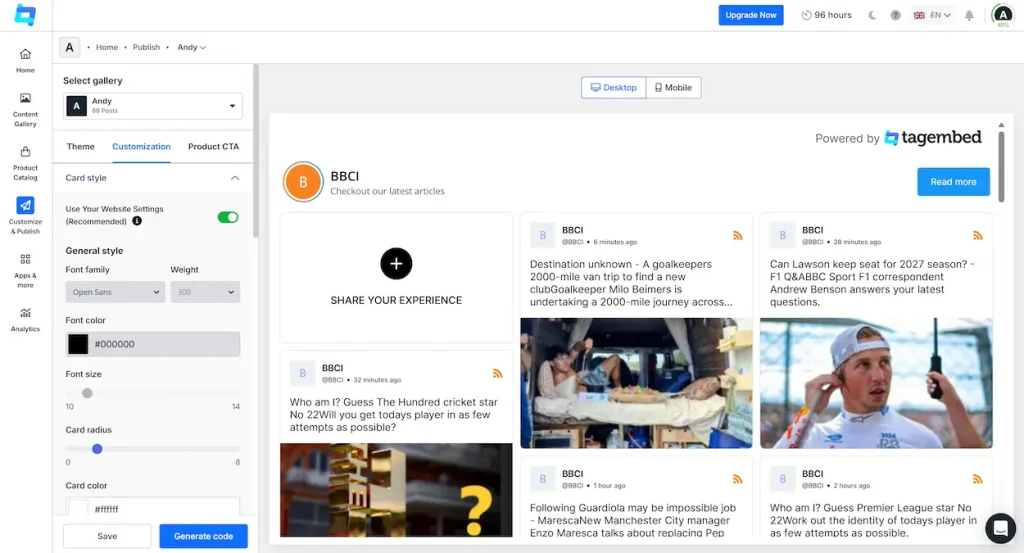Click RSS icon on 2 hours ago post

pyautogui.click(x=978, y=479)
